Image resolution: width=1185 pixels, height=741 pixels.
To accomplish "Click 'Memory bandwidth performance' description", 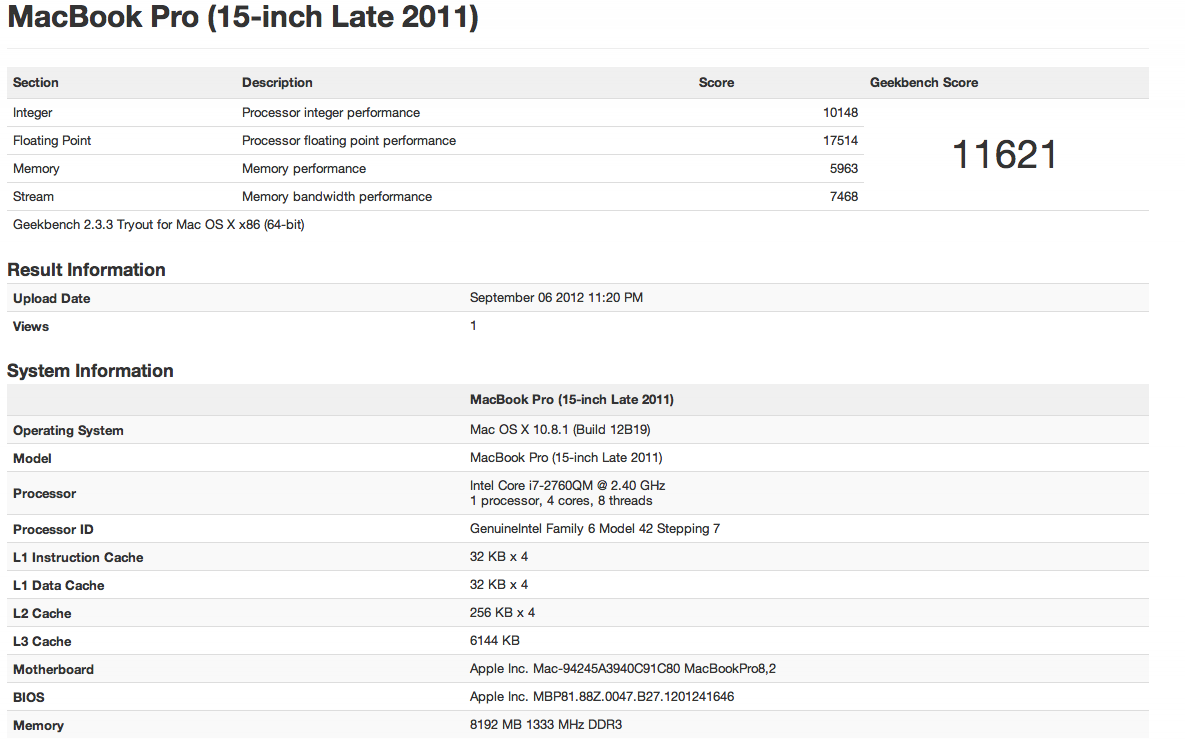I will click(x=336, y=197).
